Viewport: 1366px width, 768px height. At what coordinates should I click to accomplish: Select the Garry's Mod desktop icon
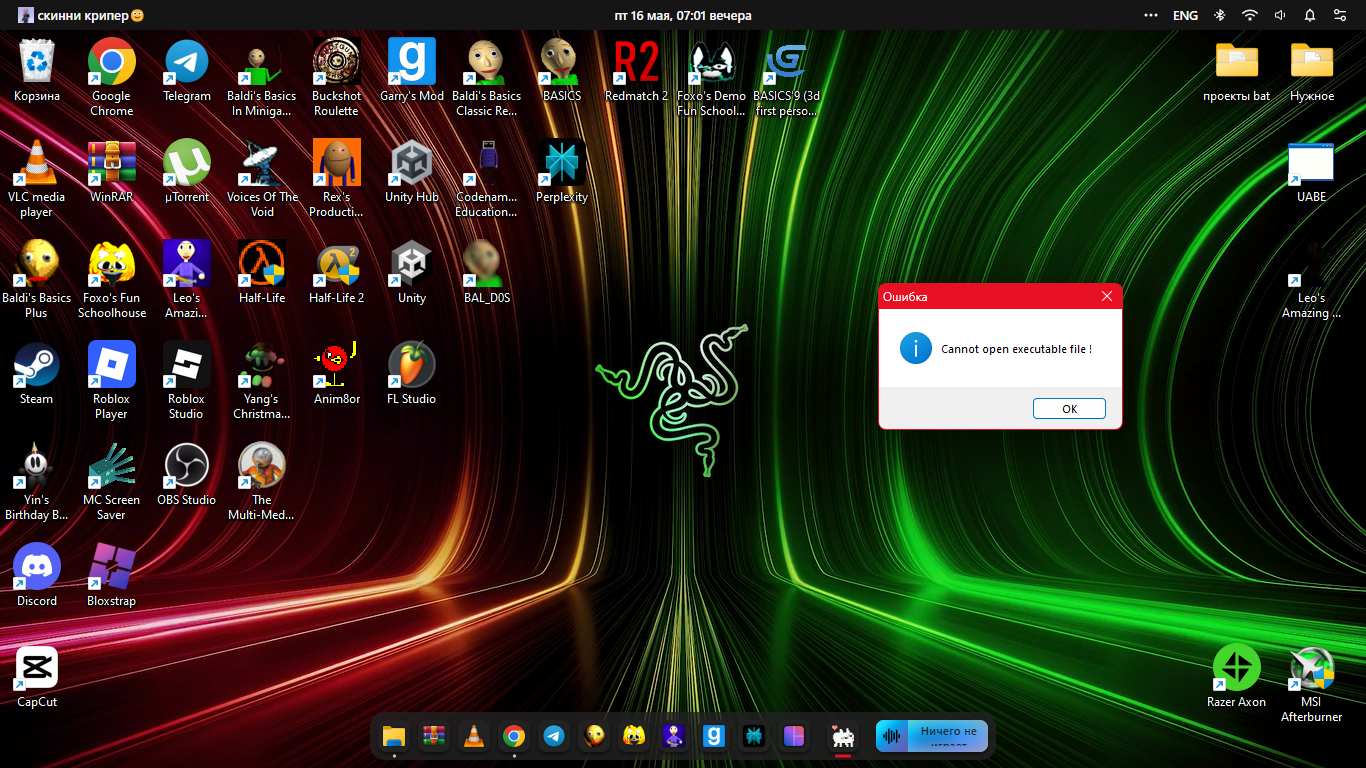click(x=412, y=70)
